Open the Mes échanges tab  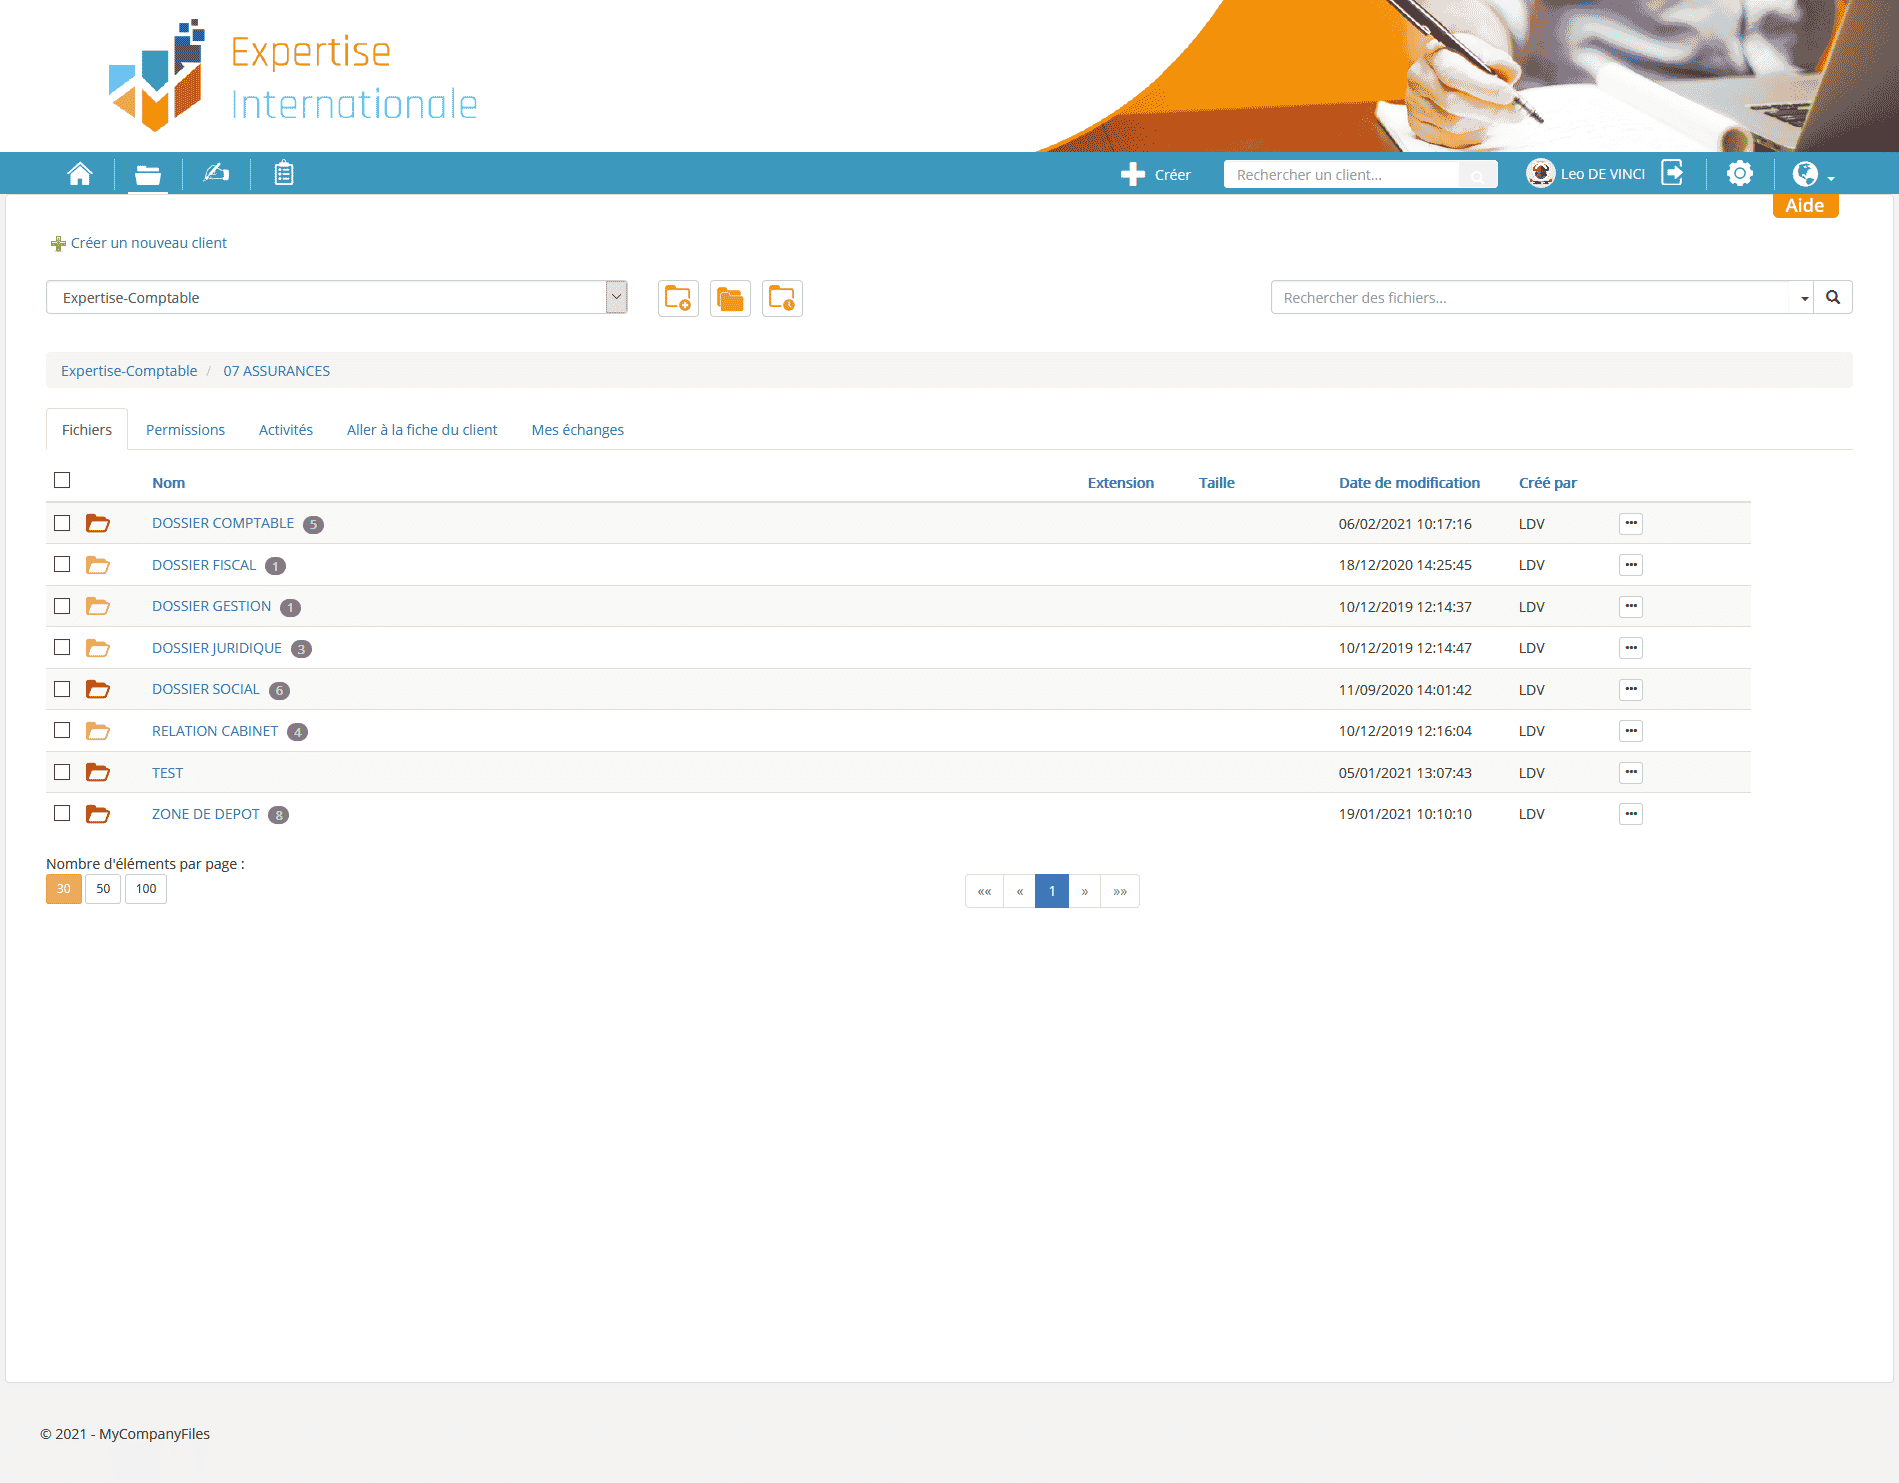(x=578, y=430)
